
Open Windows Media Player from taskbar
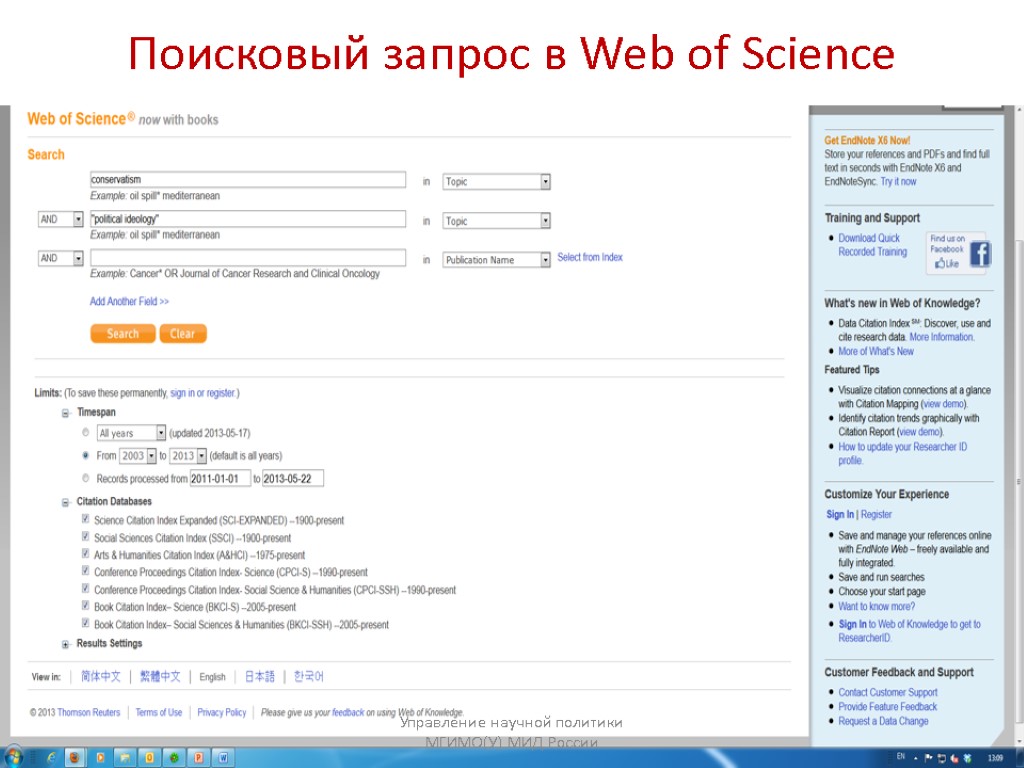(x=100, y=758)
